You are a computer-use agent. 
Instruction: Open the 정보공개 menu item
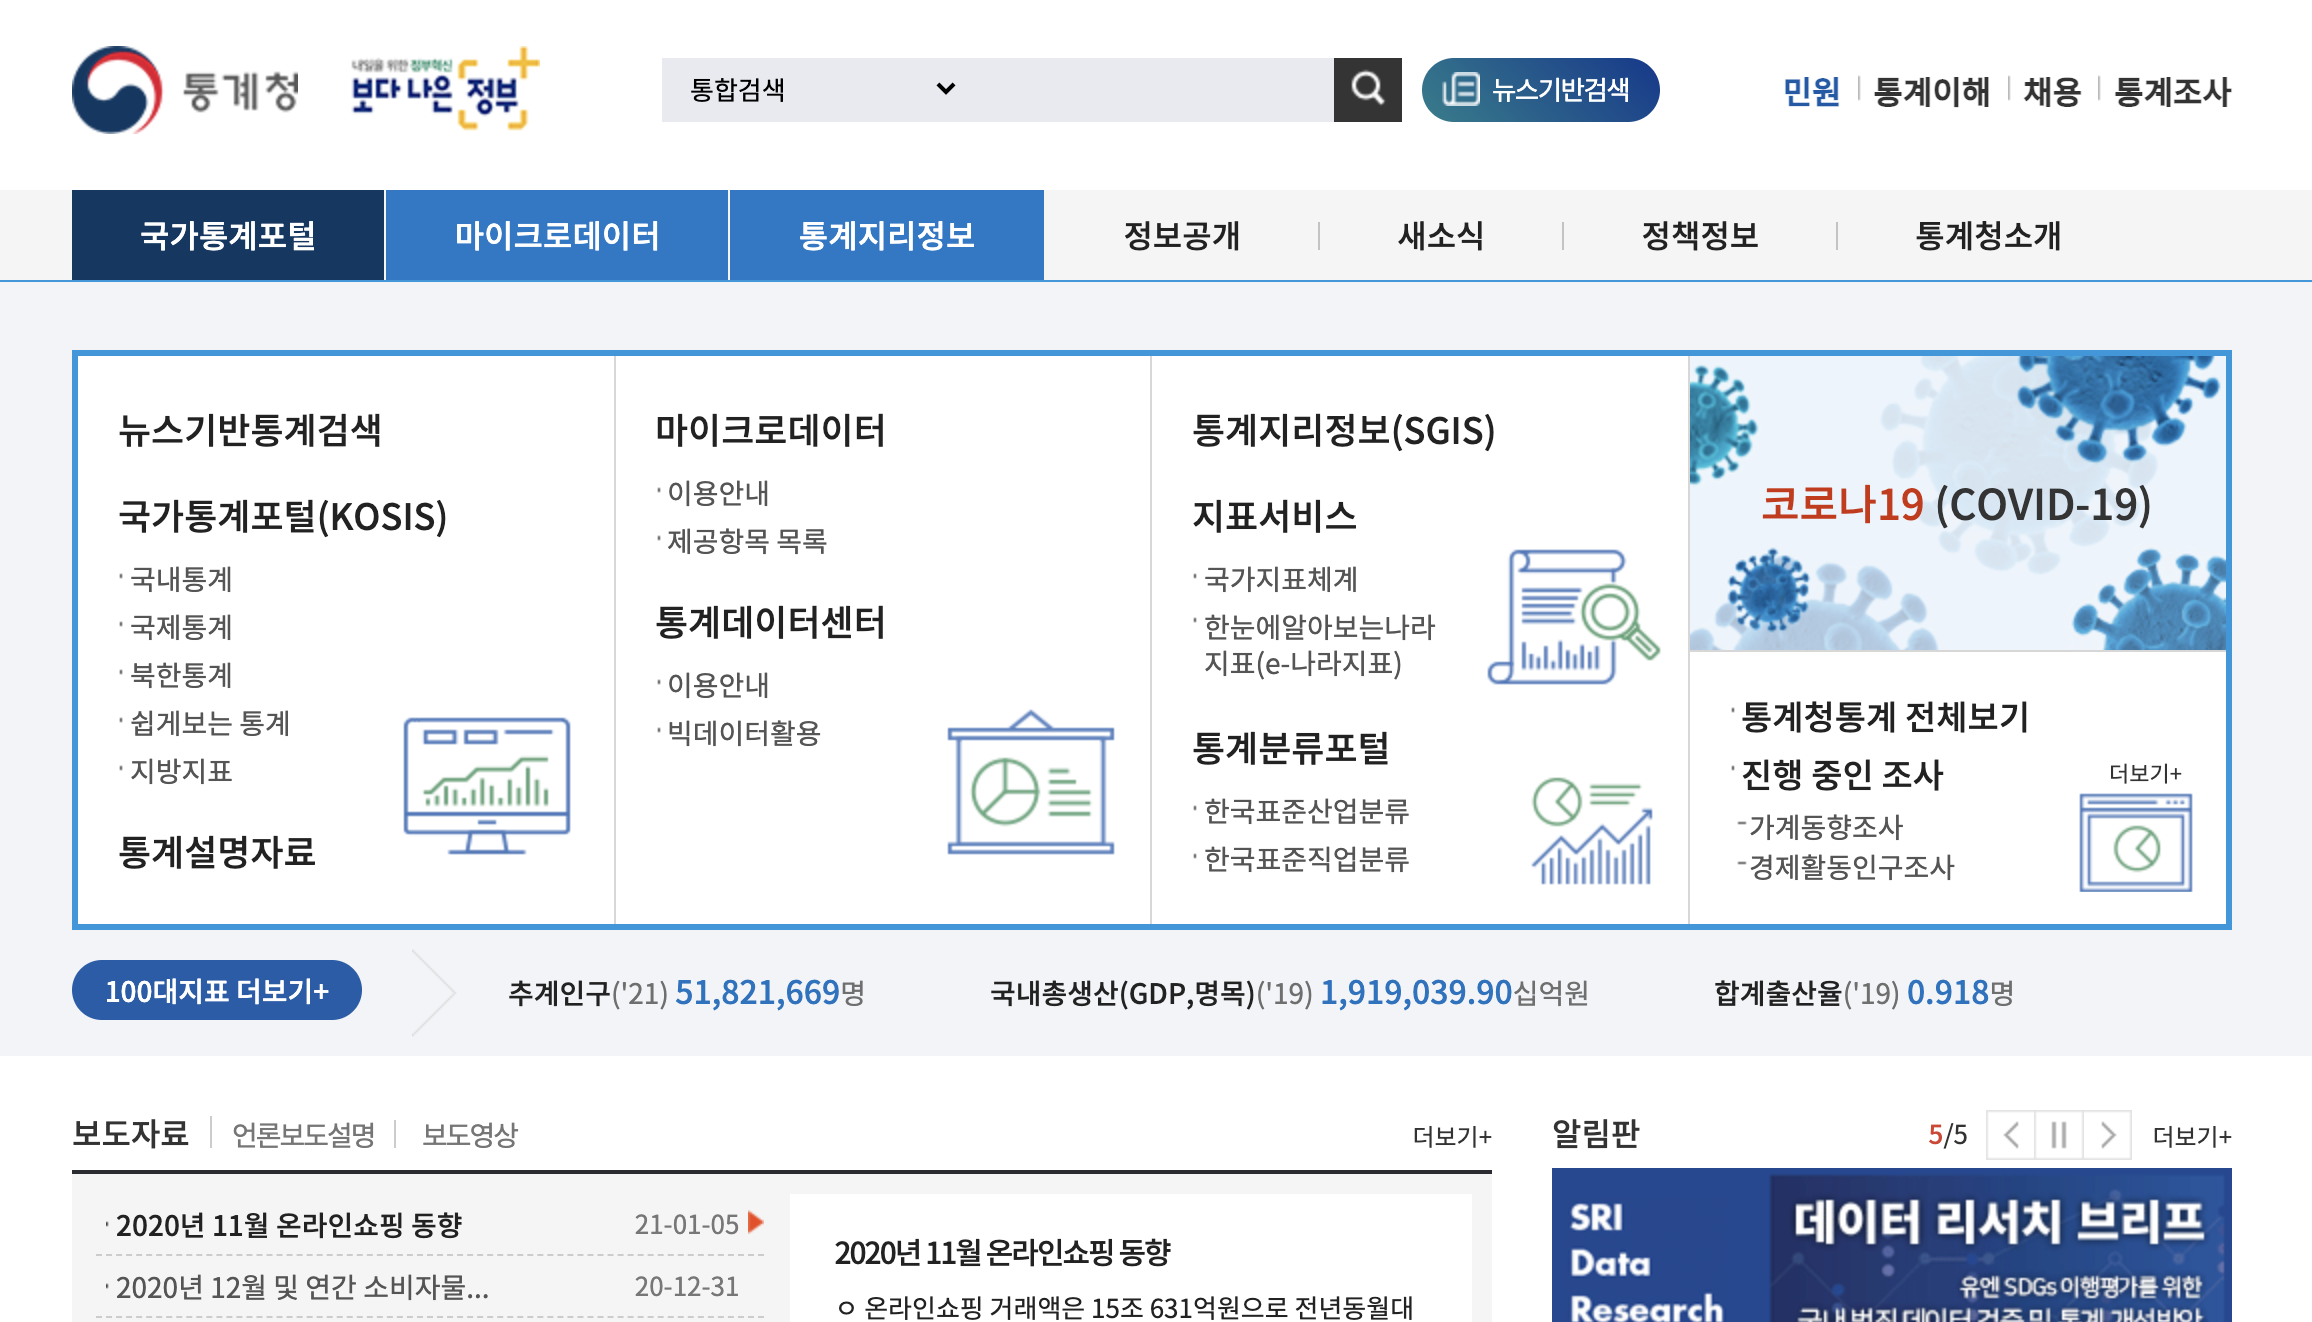click(1181, 236)
